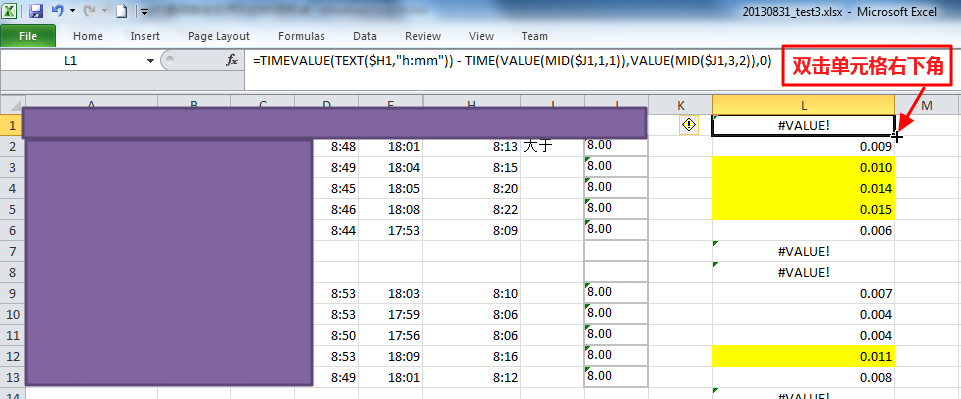Select #VALUE! cell in row 8

coord(803,272)
